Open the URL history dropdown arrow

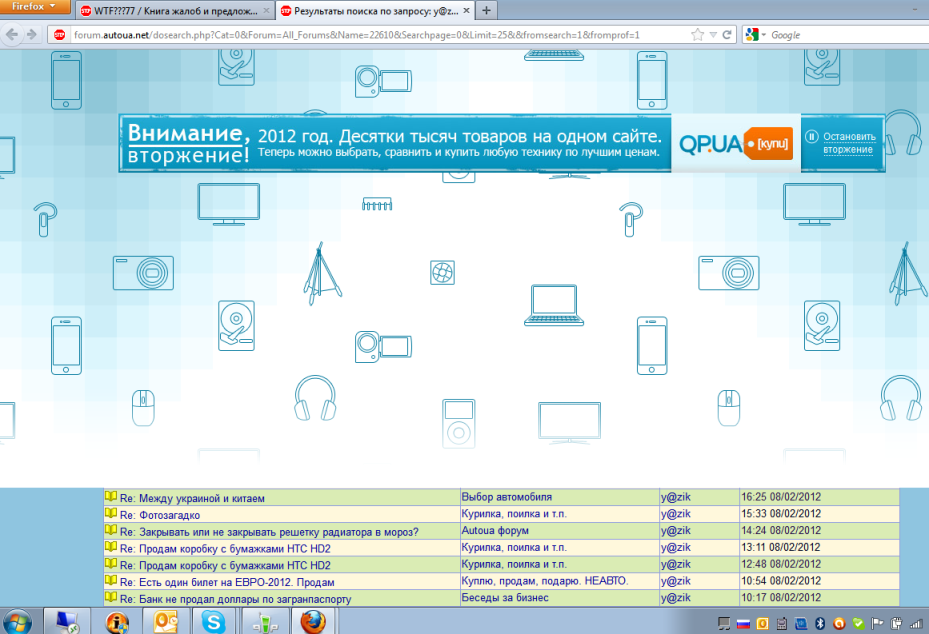click(x=711, y=35)
